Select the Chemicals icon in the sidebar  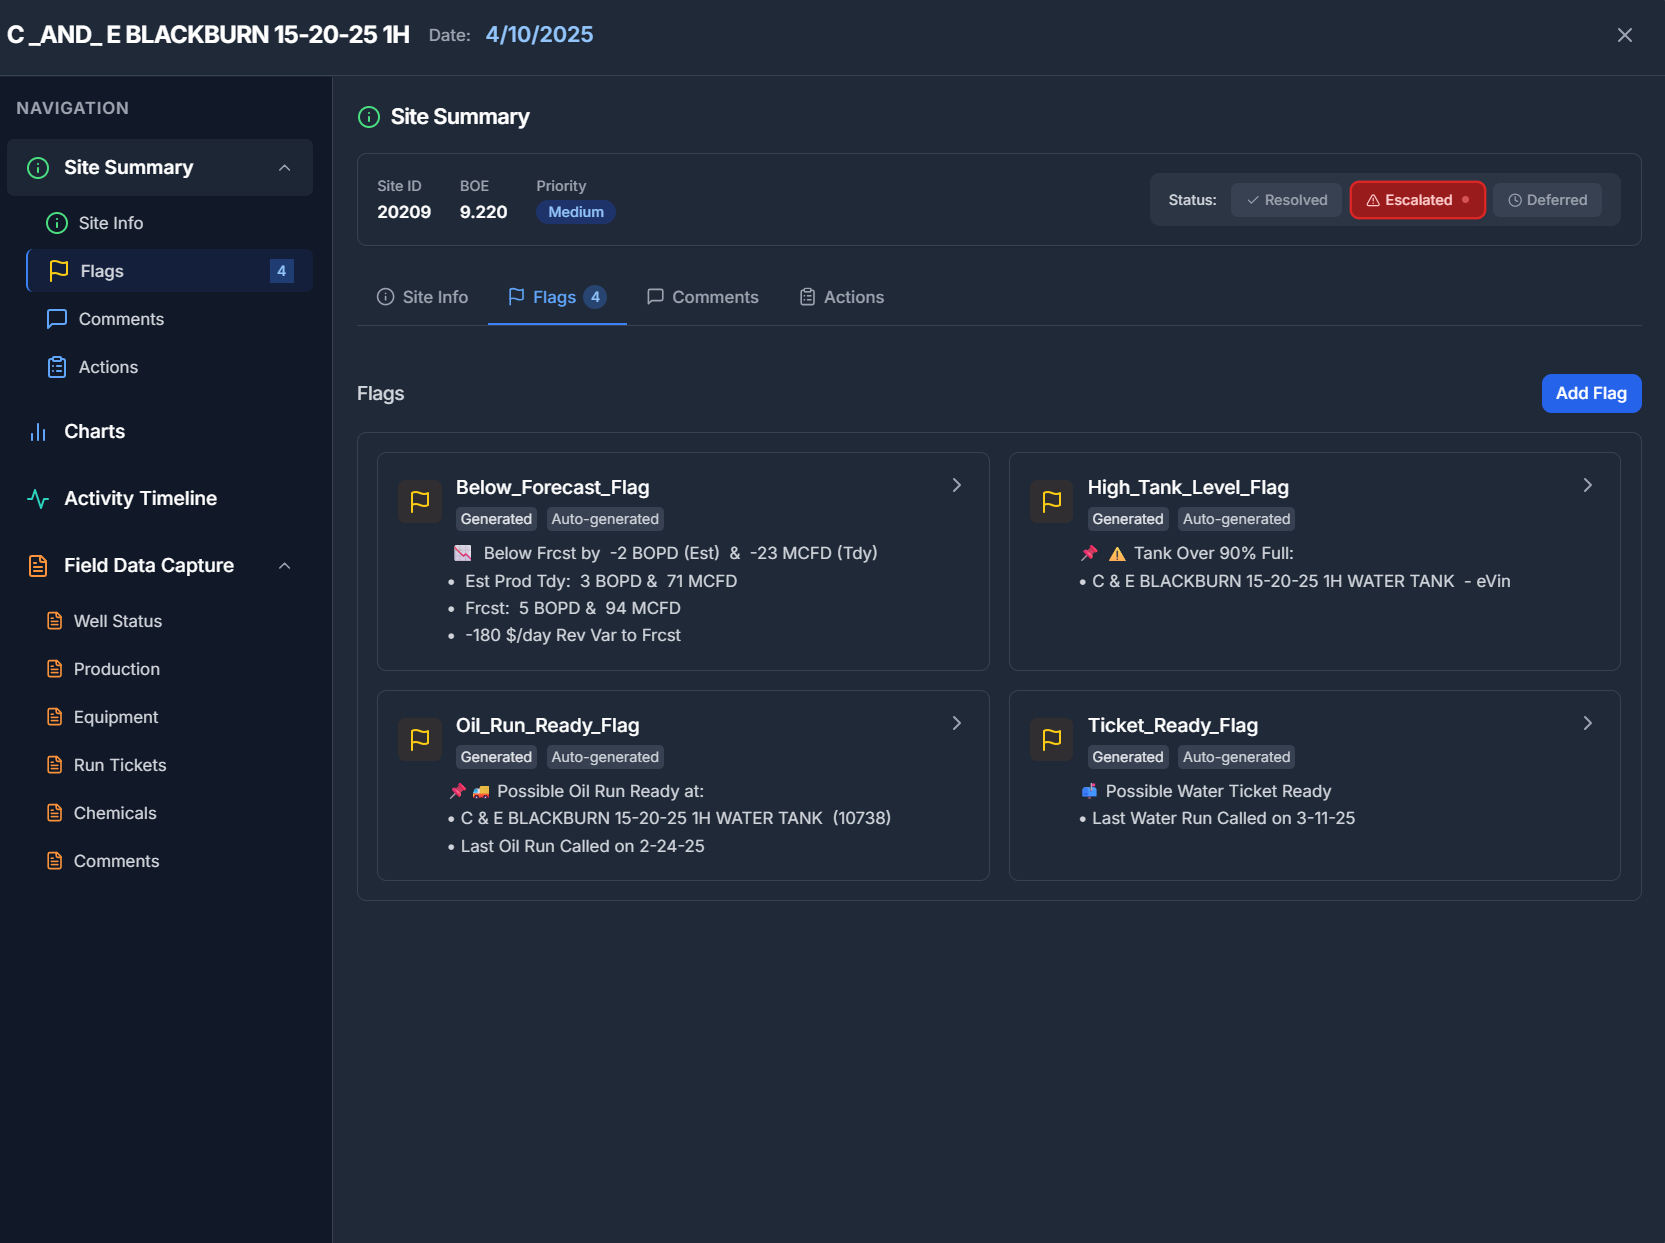tap(55, 812)
